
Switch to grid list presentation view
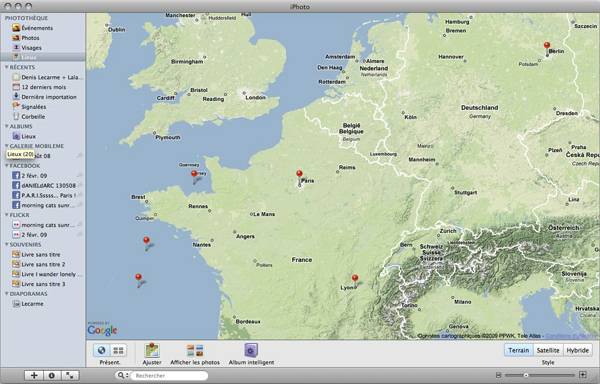point(118,350)
